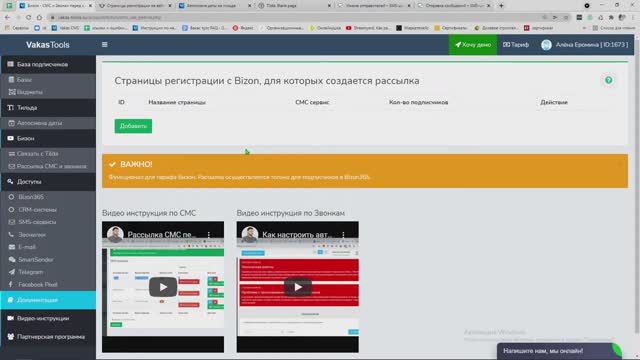Image resolution: width=640 pixels, height=360 pixels.
Task: Open Партнерская программа sidebar item
Action: (48, 337)
